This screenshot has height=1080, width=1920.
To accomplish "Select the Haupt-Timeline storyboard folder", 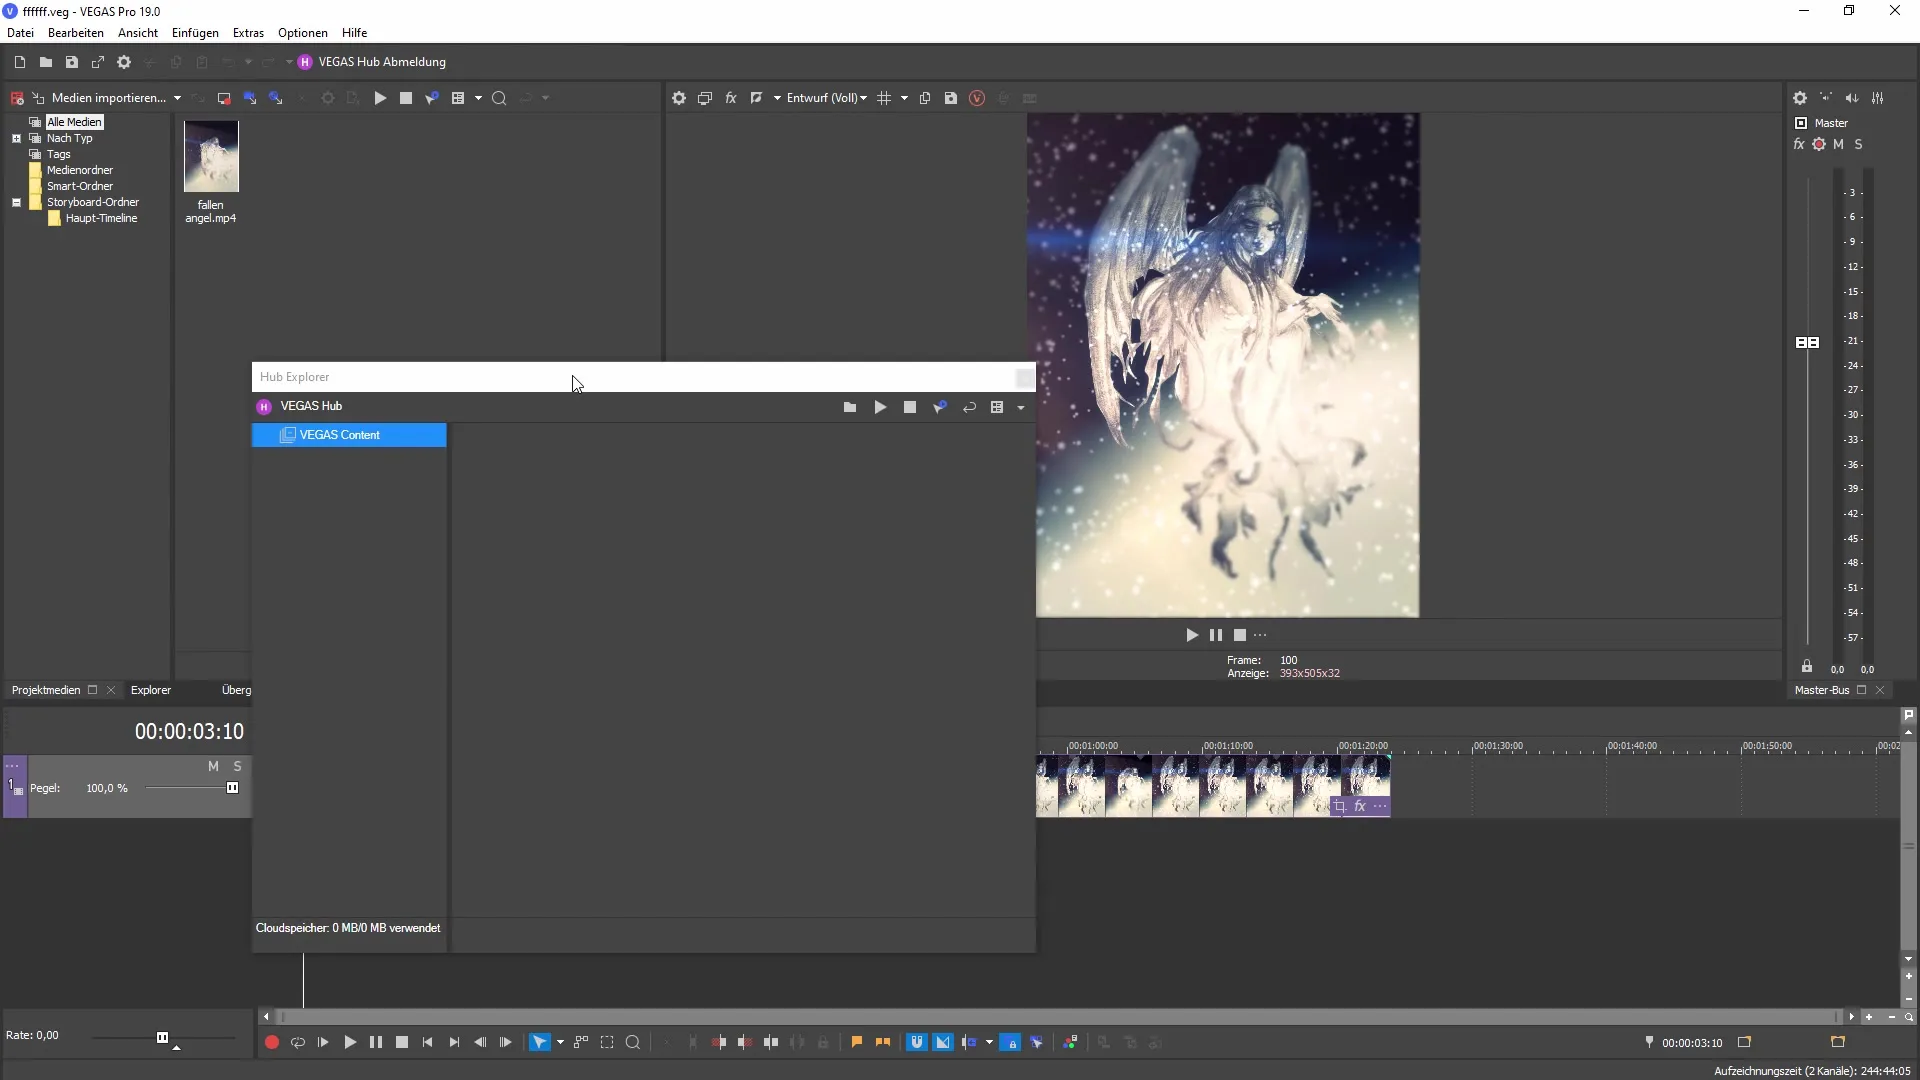I will (x=101, y=218).
